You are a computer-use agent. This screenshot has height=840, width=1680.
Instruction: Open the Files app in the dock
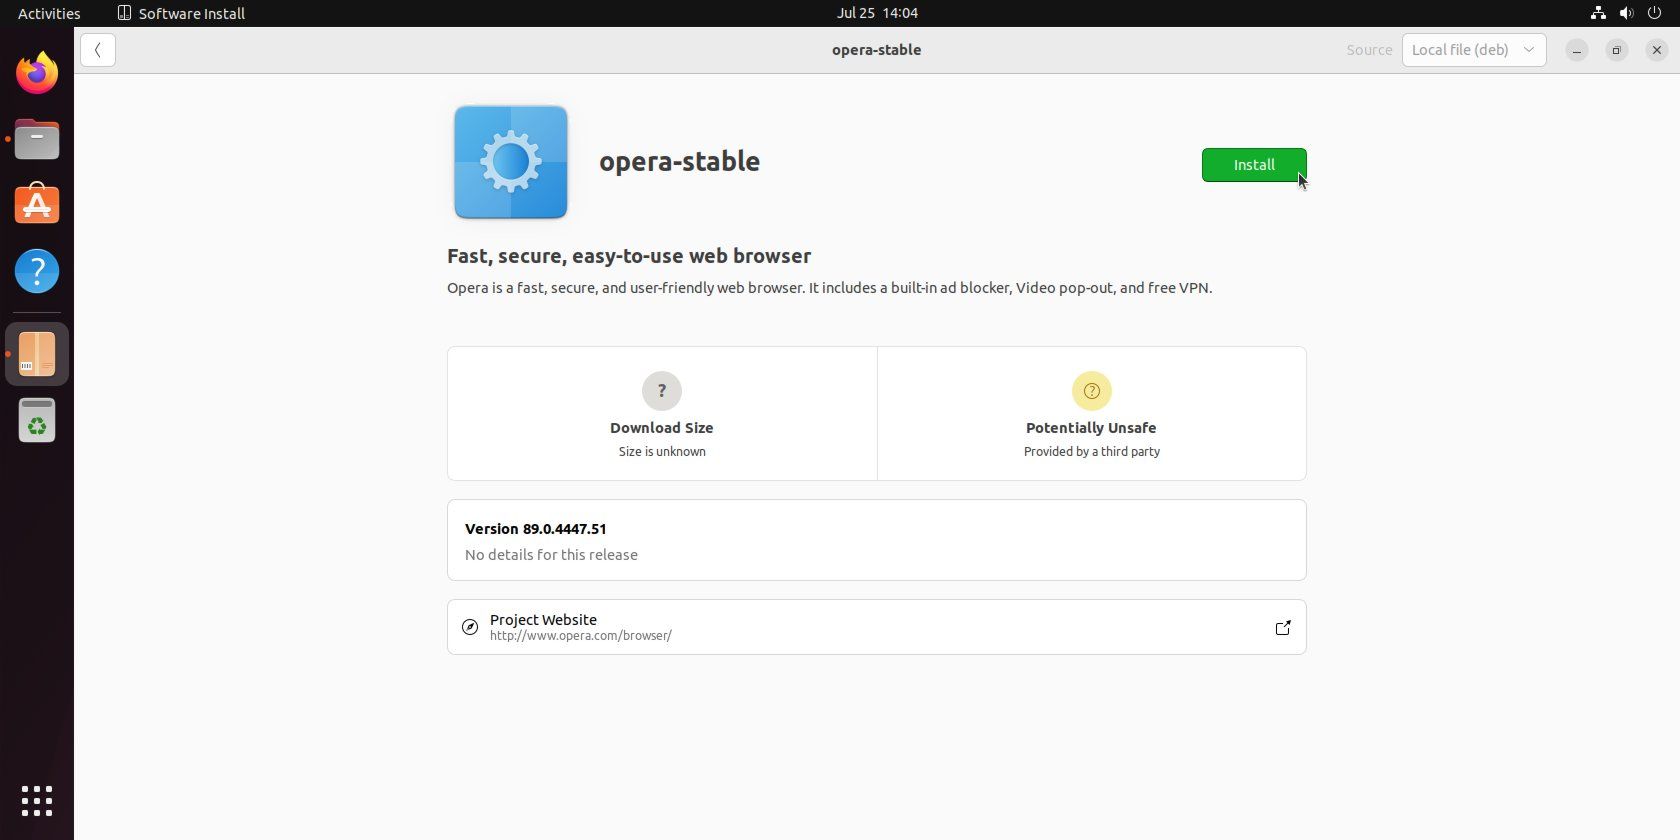37,139
